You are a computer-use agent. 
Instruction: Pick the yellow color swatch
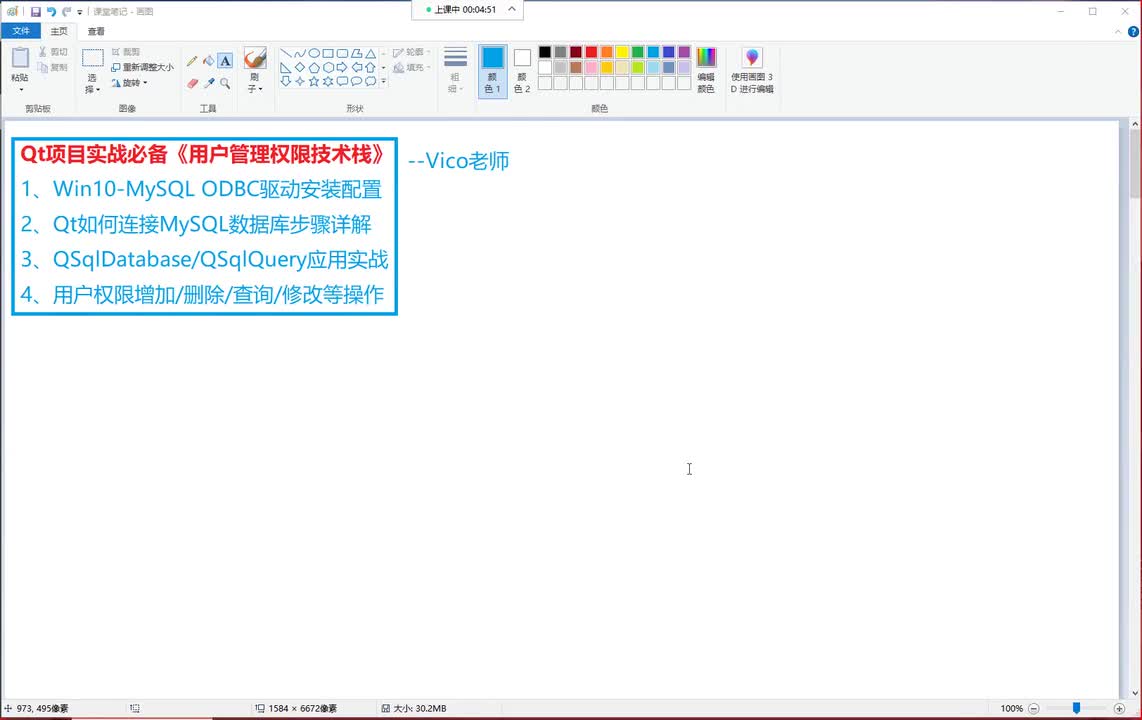622,52
